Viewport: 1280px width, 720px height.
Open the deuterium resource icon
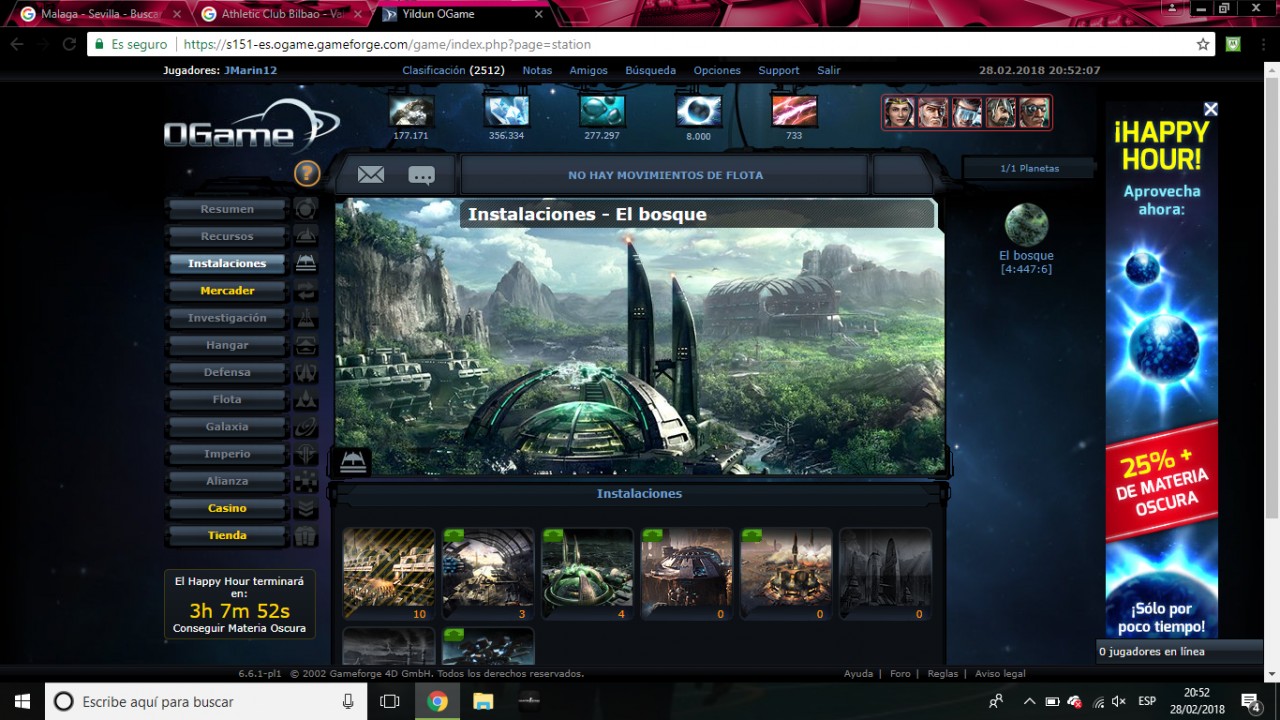point(602,110)
